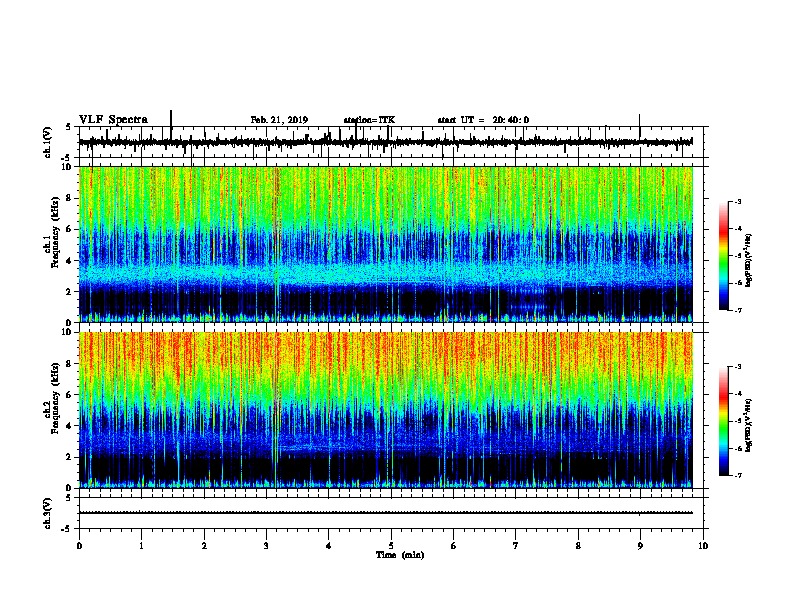This screenshot has height=612, width=792.
Task: Click the "start UT = 20:40:0" header text
Action: point(483,120)
